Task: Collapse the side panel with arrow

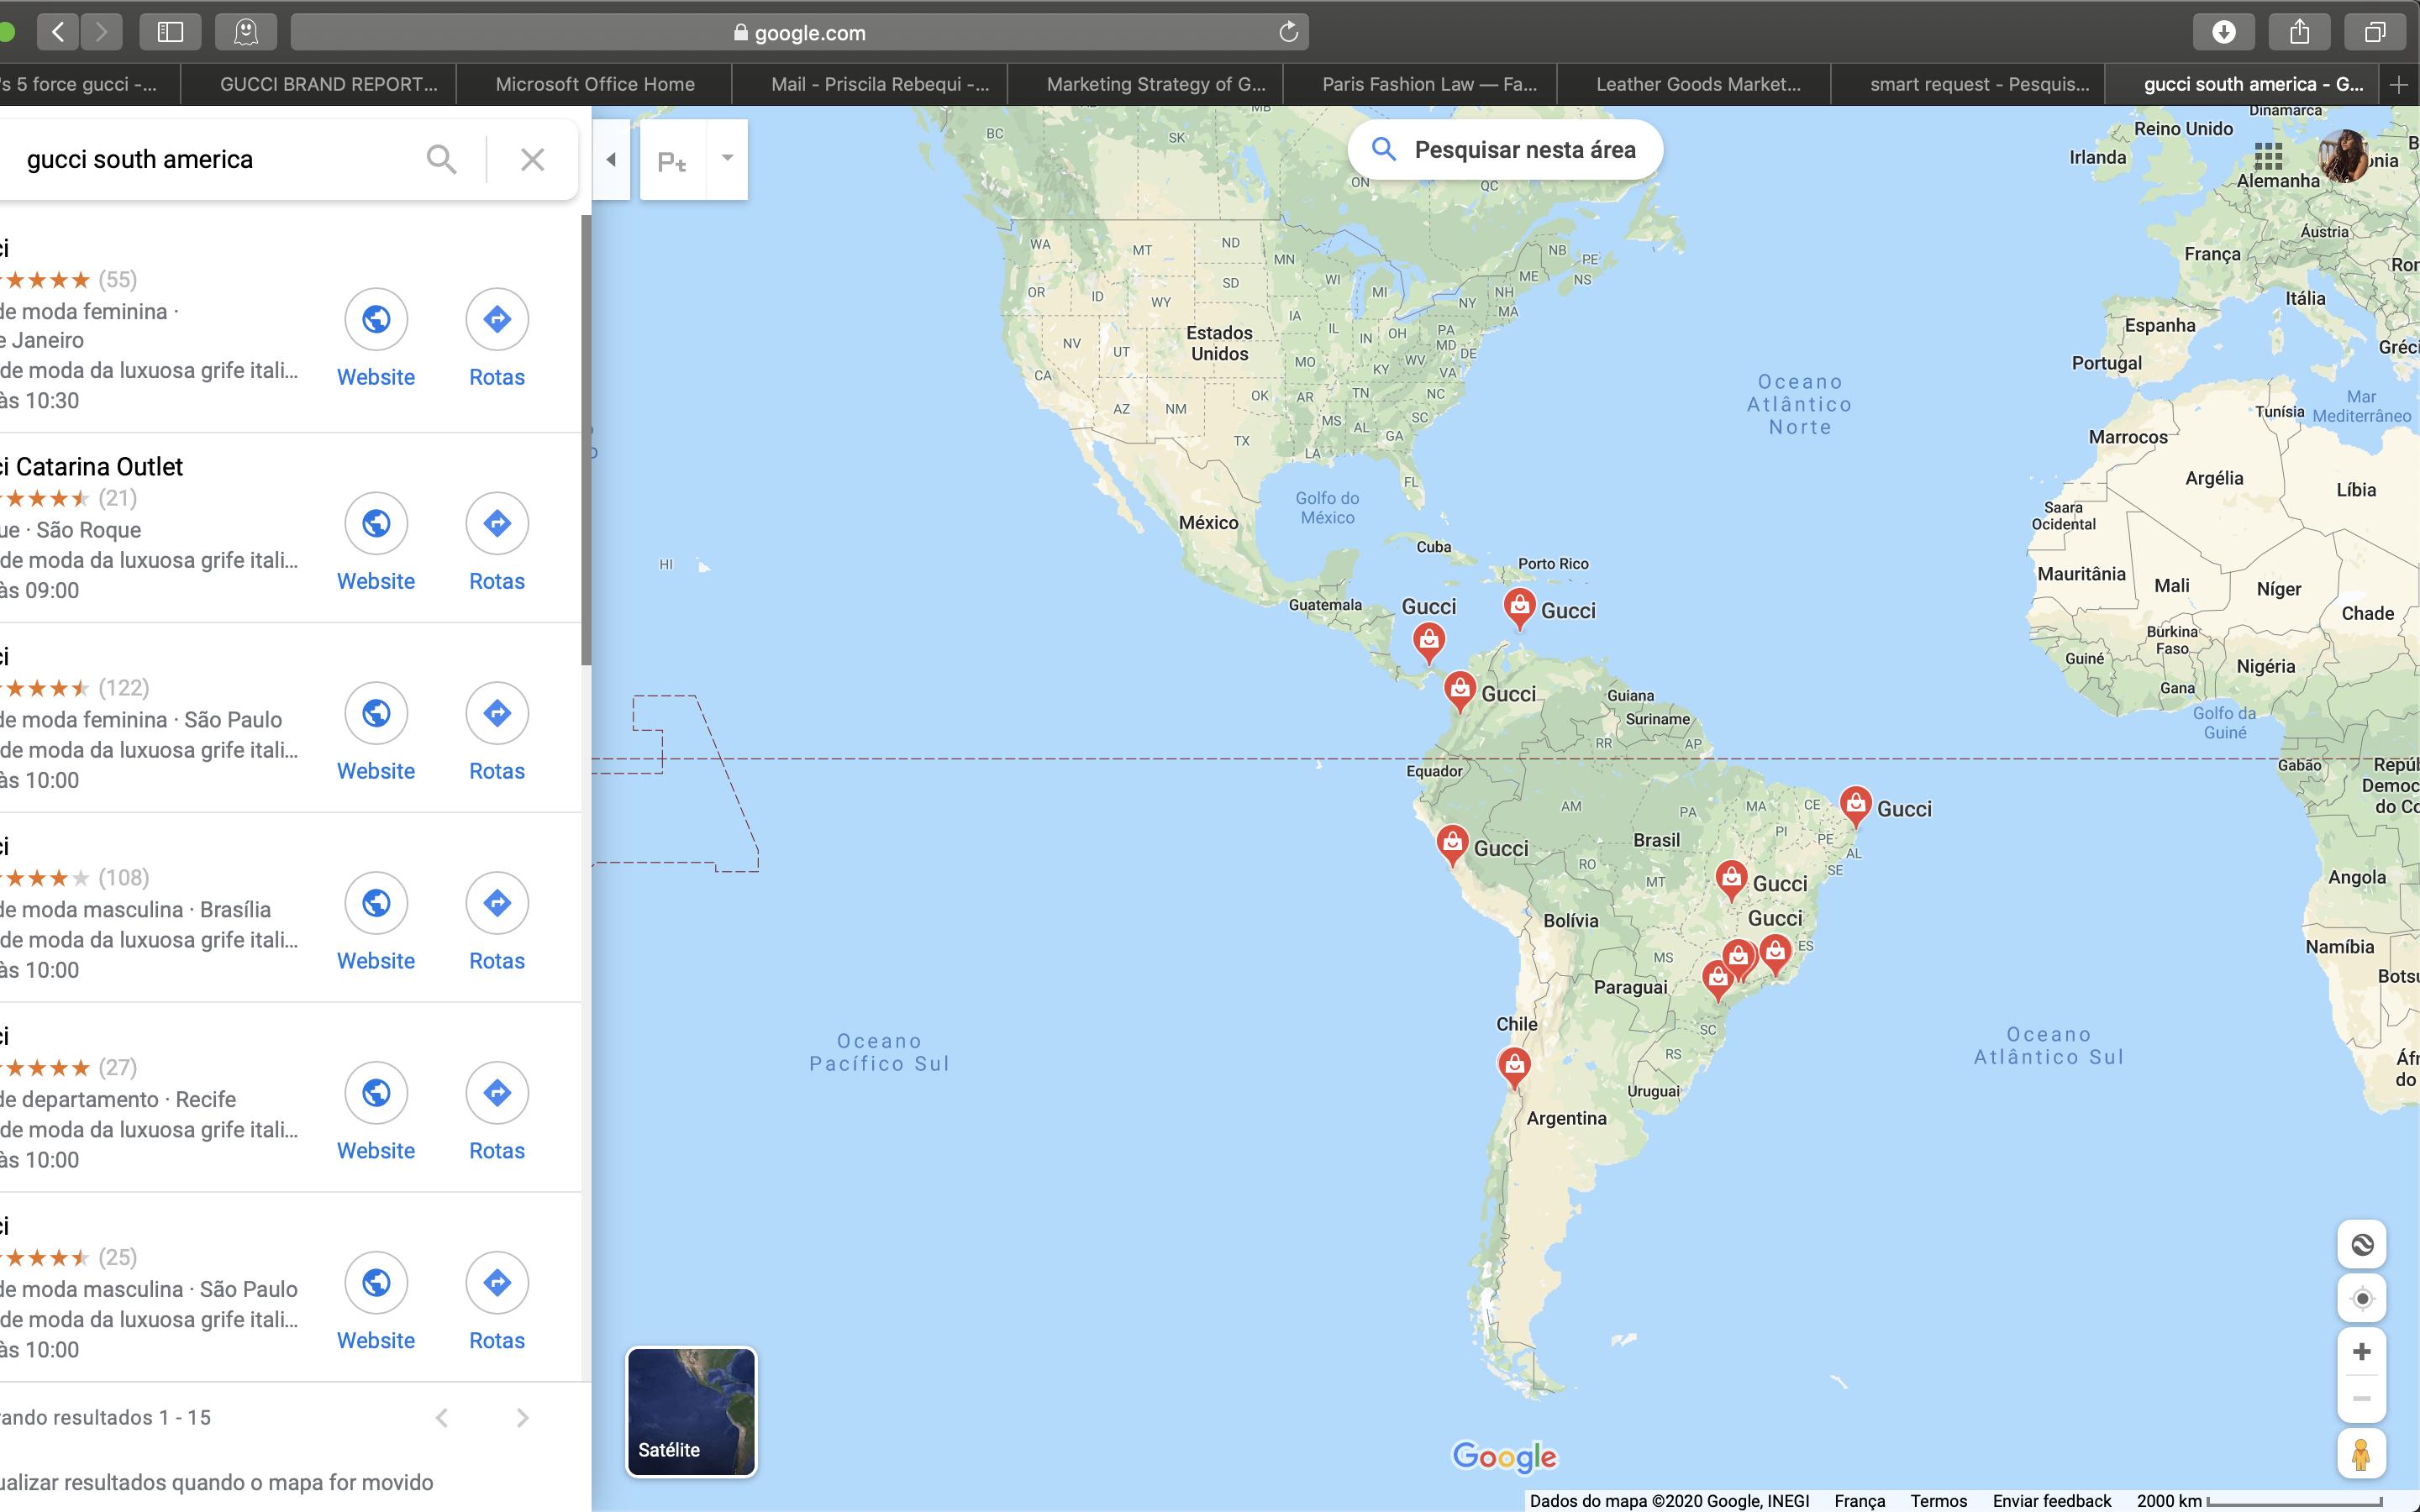Action: pyautogui.click(x=611, y=160)
